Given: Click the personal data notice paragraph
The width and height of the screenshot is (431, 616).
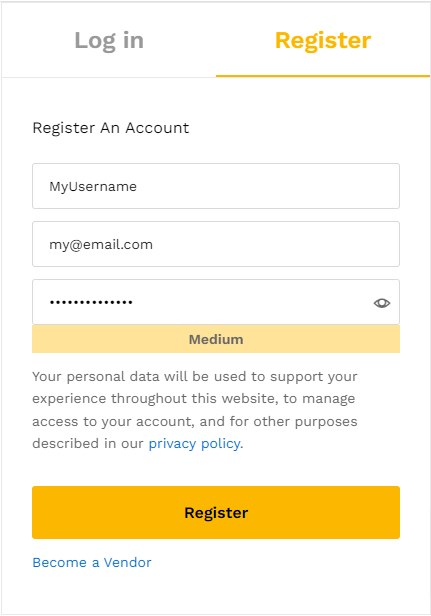Looking at the screenshot, I should (x=195, y=410).
